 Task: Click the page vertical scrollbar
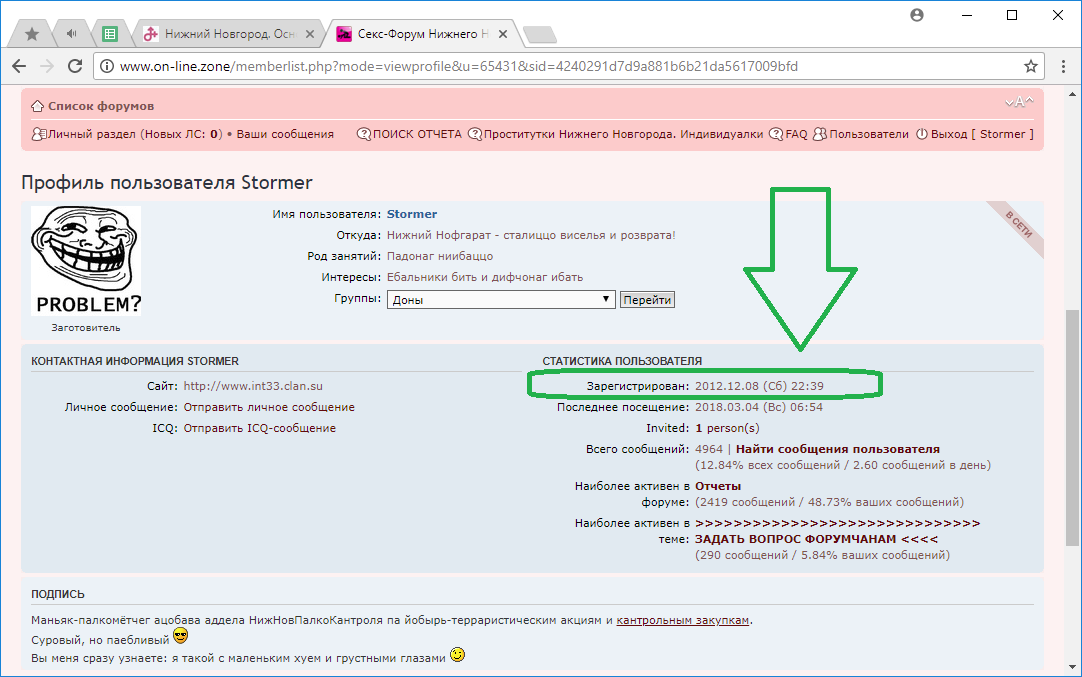point(1072,400)
